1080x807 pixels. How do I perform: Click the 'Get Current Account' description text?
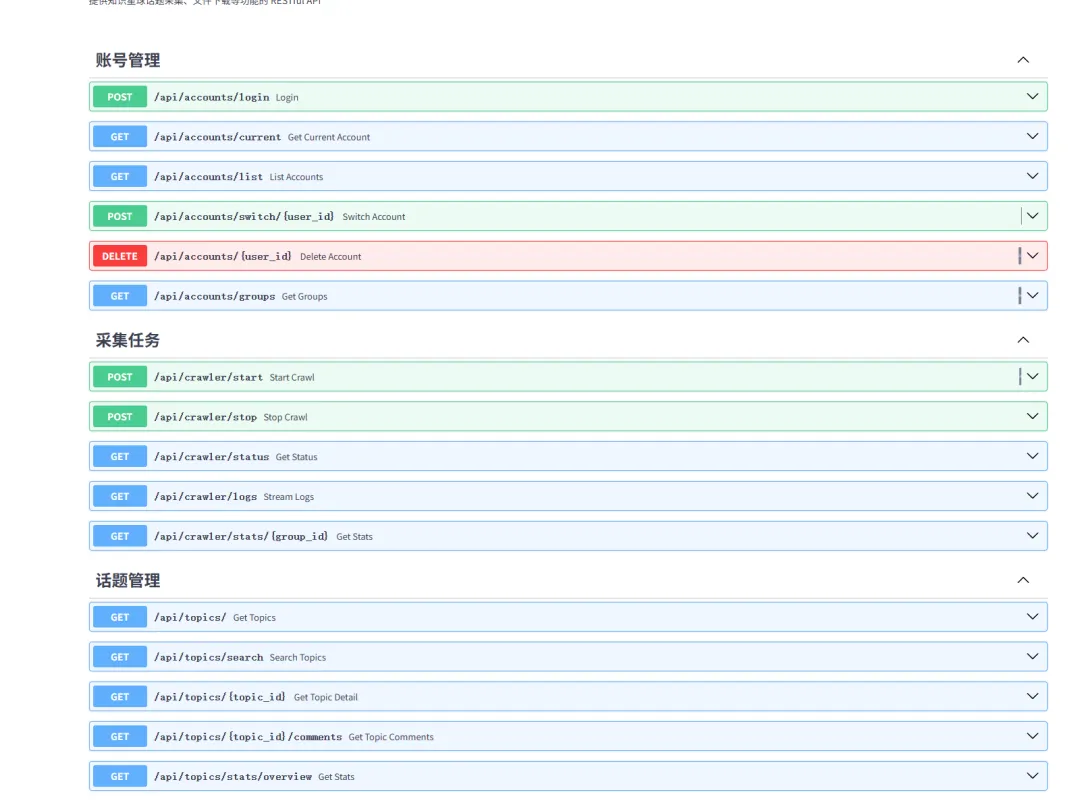329,137
